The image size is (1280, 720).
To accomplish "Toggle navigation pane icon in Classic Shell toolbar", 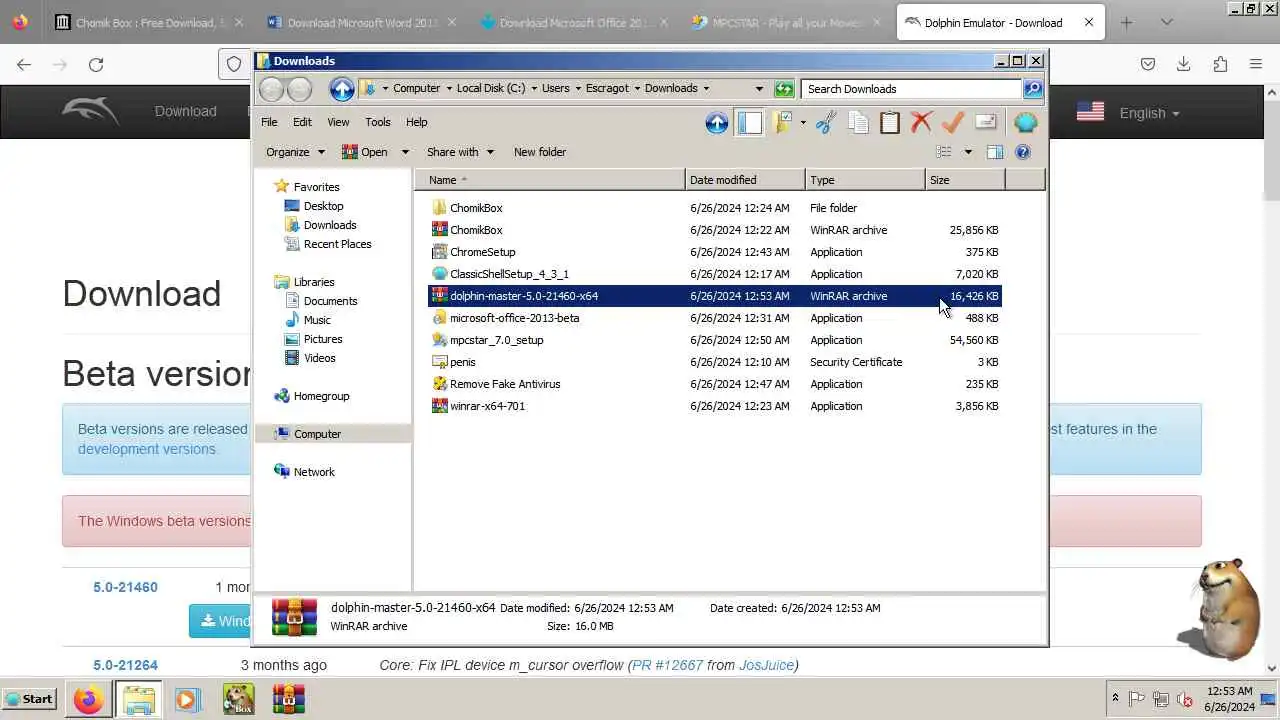I will tap(749, 122).
